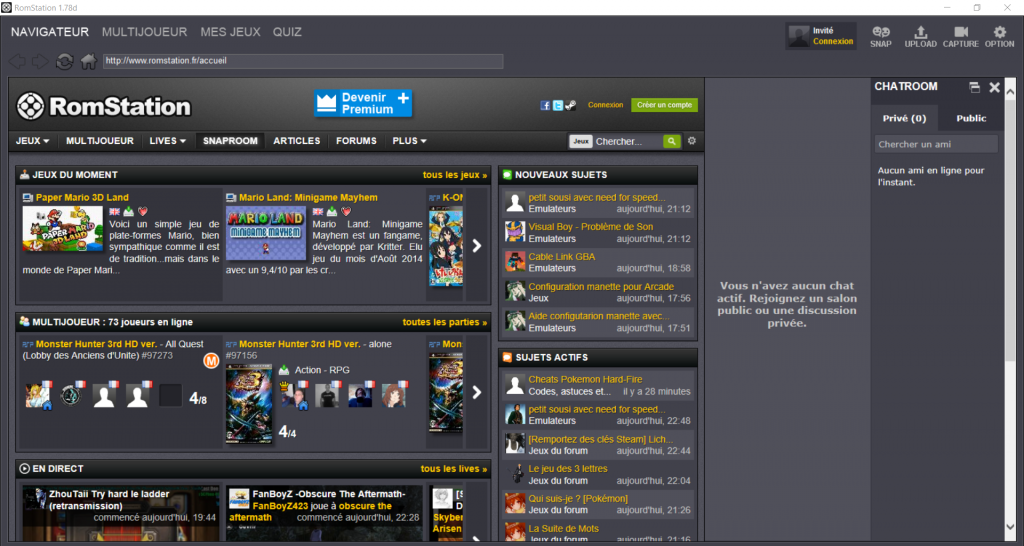Open the 'tous les jeux' link
The image size is (1024, 546).
[454, 175]
